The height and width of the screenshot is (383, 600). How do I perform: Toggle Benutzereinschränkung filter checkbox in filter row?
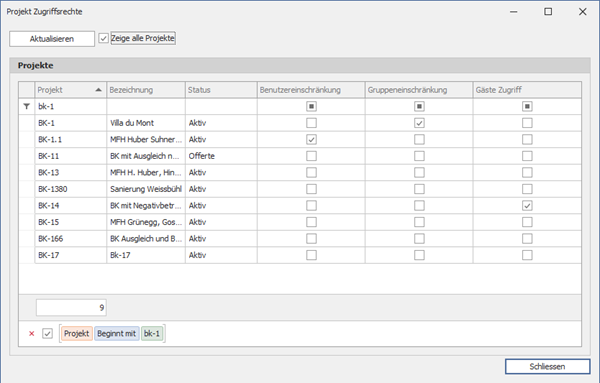311,106
